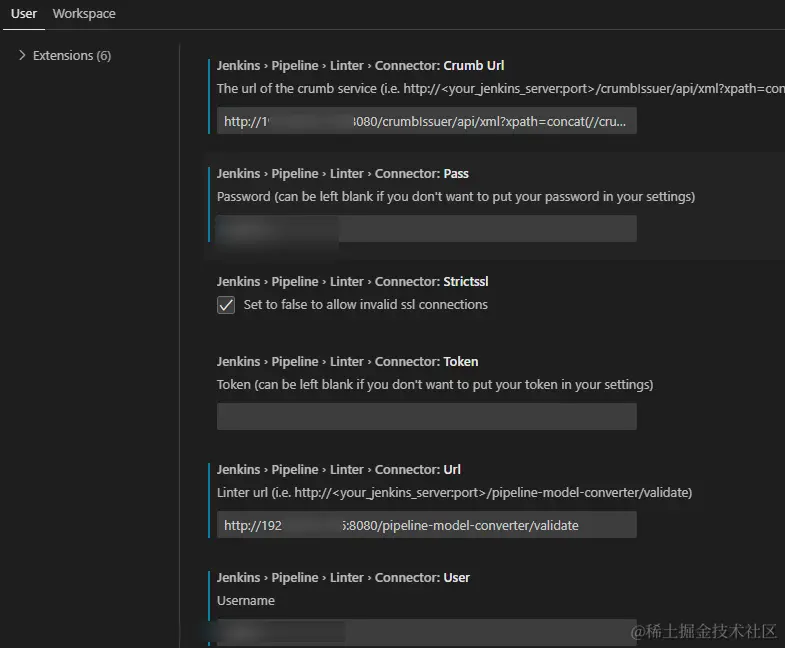
Task: Select the Connector: Url setting title
Action: [x=338, y=470]
